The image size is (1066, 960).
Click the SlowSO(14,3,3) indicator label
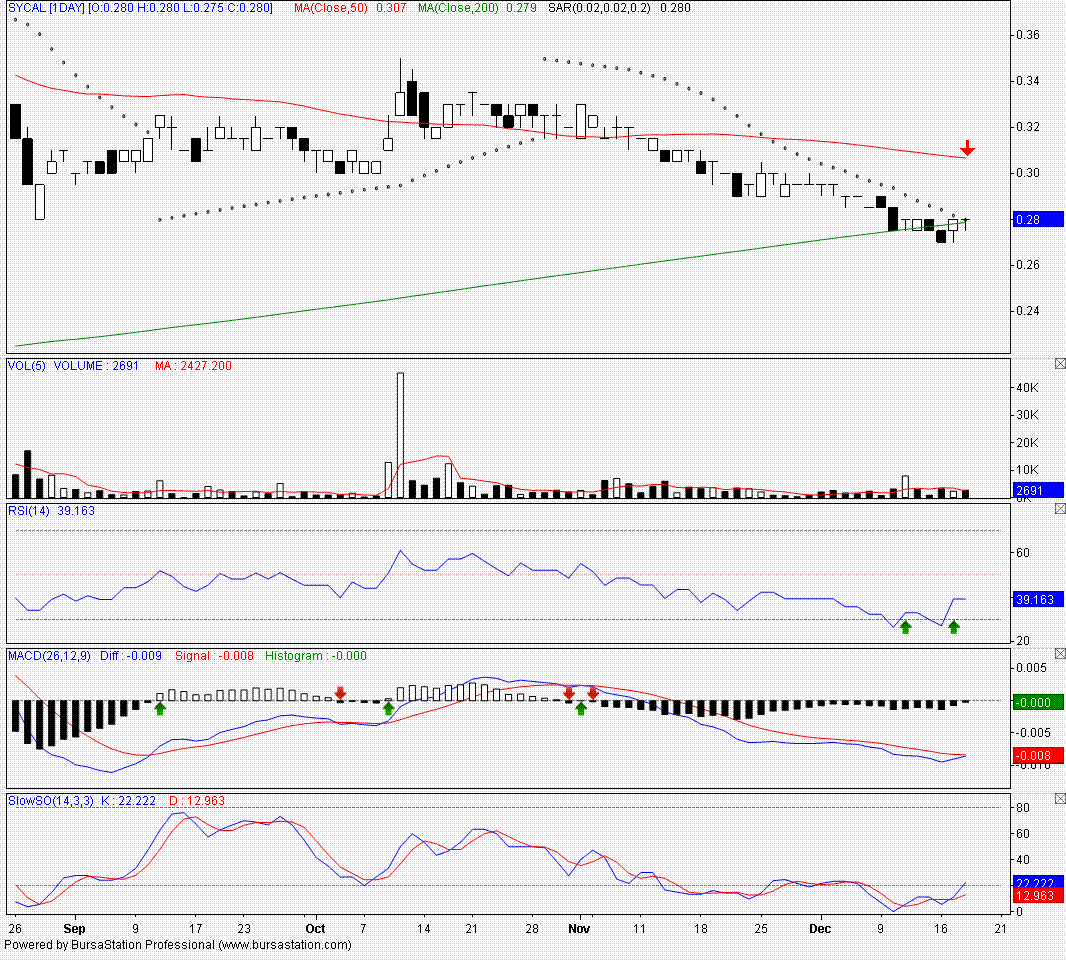pos(51,801)
